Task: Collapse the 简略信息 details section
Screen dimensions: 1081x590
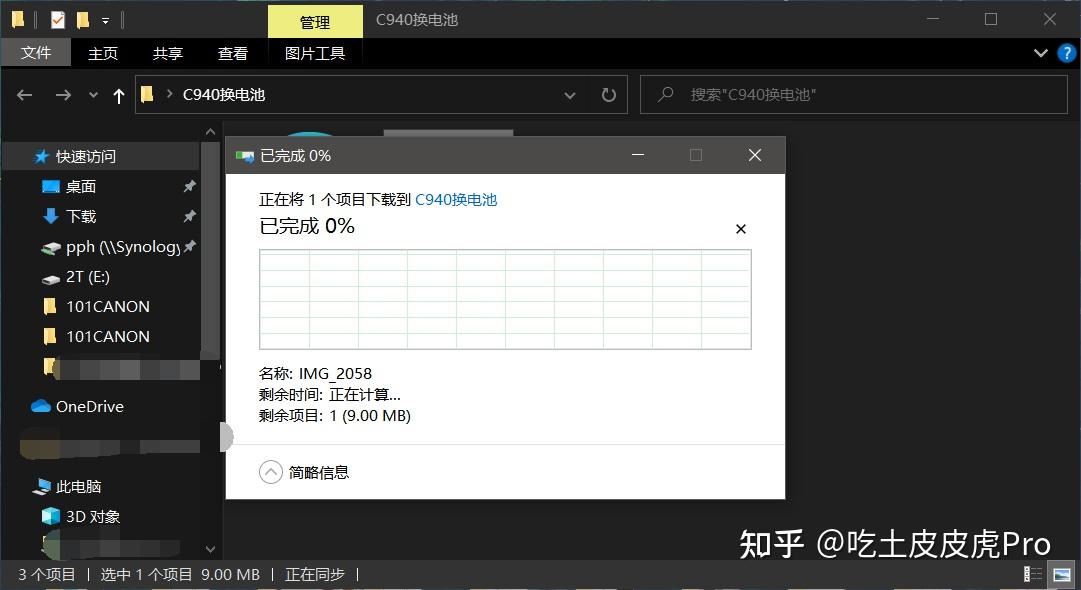Action: pyautogui.click(x=270, y=471)
